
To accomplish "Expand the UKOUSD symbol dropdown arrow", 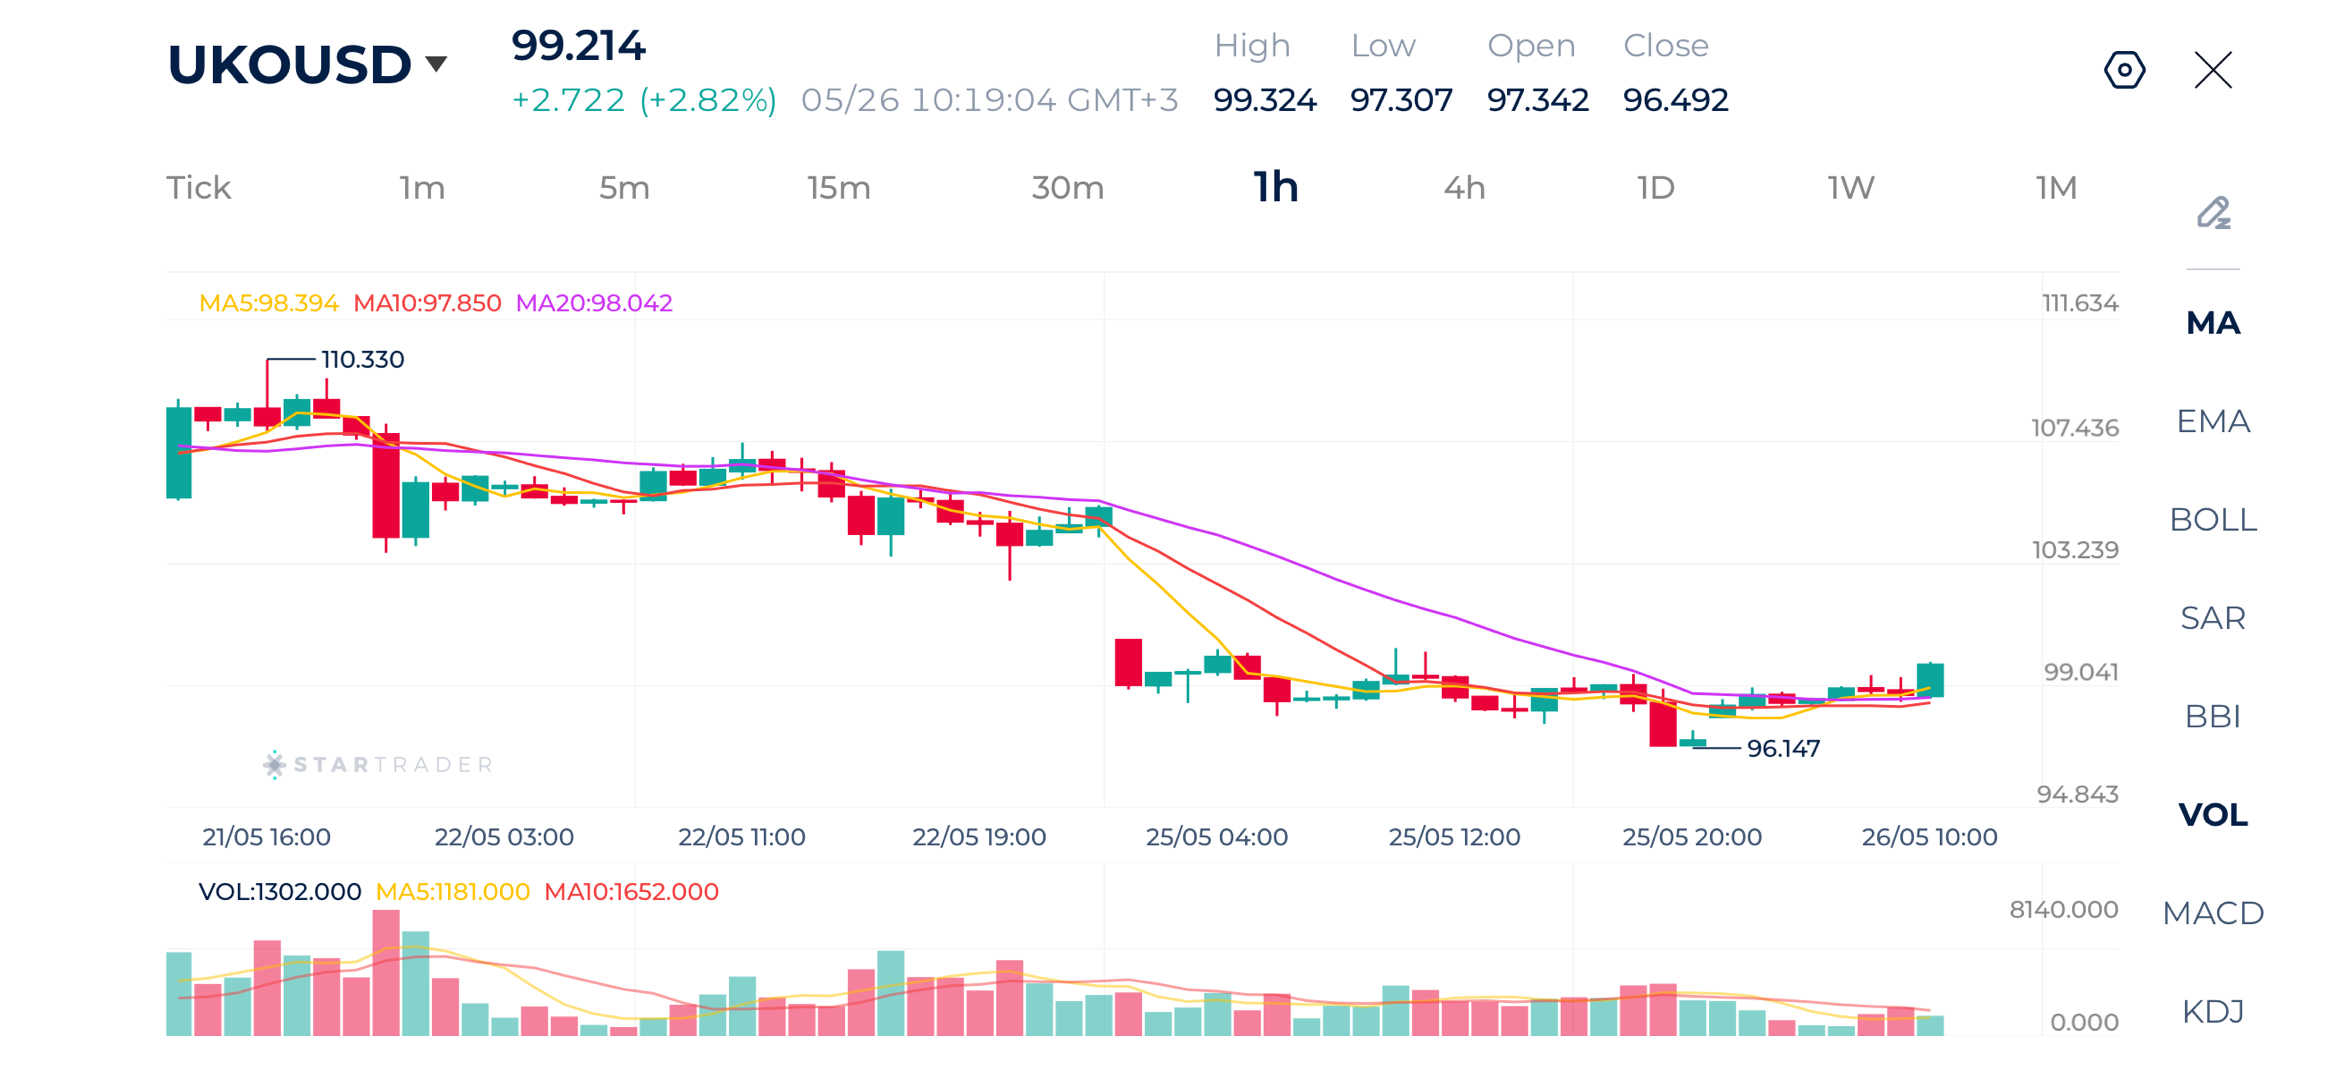I will click(x=436, y=64).
